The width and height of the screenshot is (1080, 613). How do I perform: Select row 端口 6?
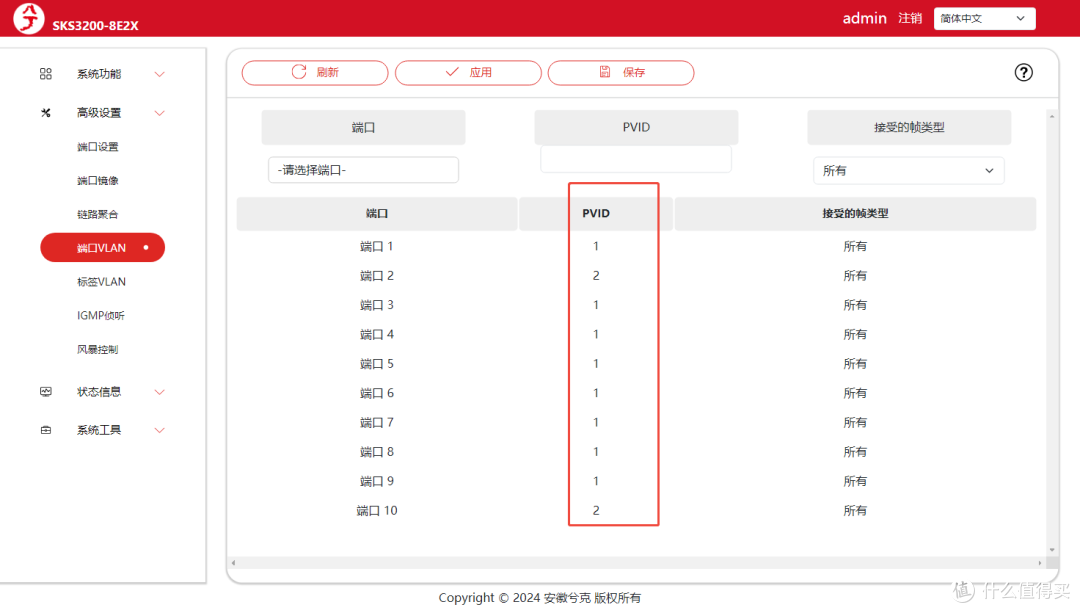click(x=636, y=393)
